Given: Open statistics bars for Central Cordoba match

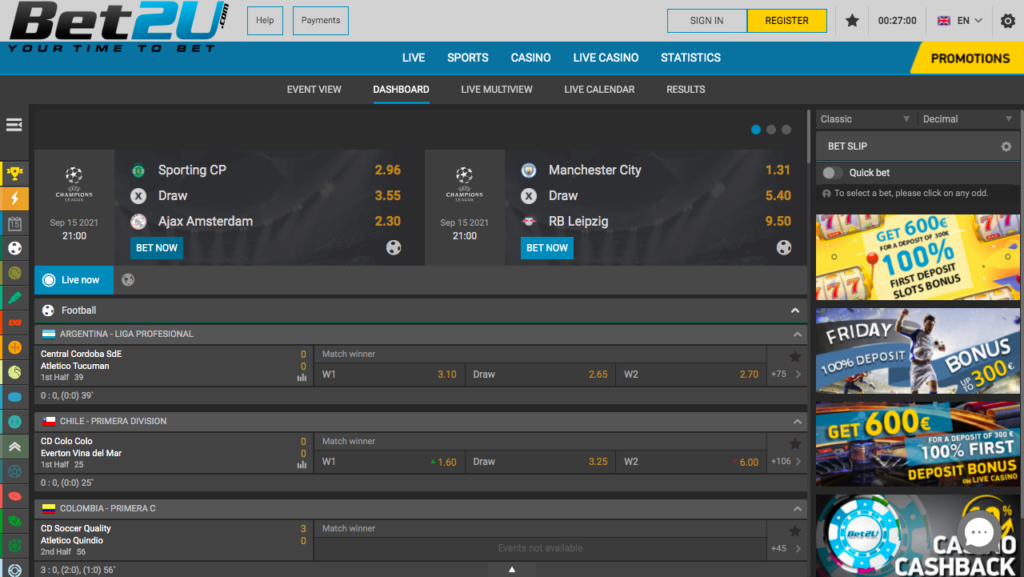Looking at the screenshot, I should pos(302,377).
